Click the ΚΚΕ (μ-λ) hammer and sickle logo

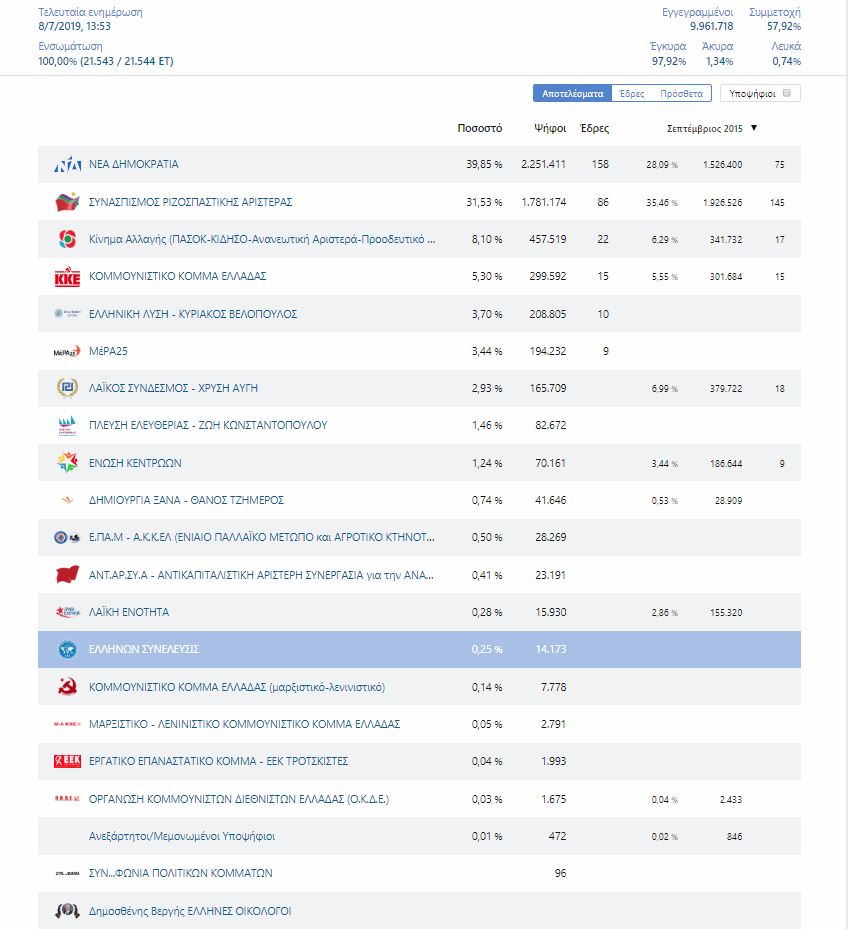[x=67, y=687]
